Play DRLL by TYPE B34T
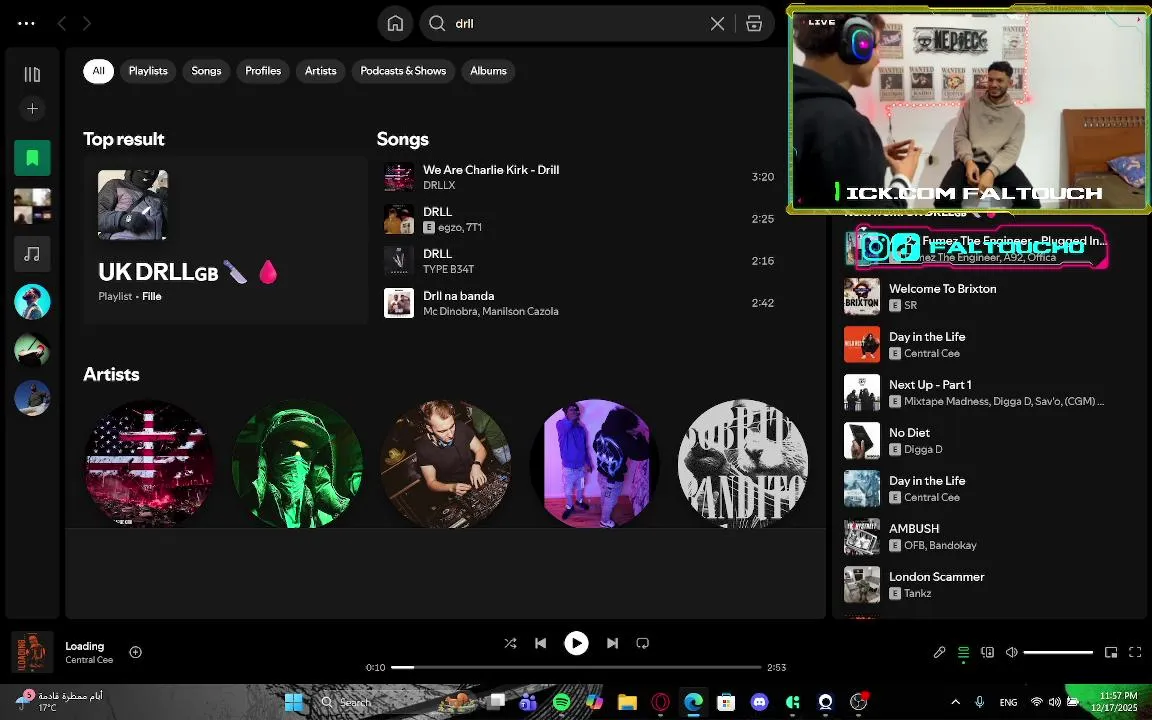 [579, 261]
